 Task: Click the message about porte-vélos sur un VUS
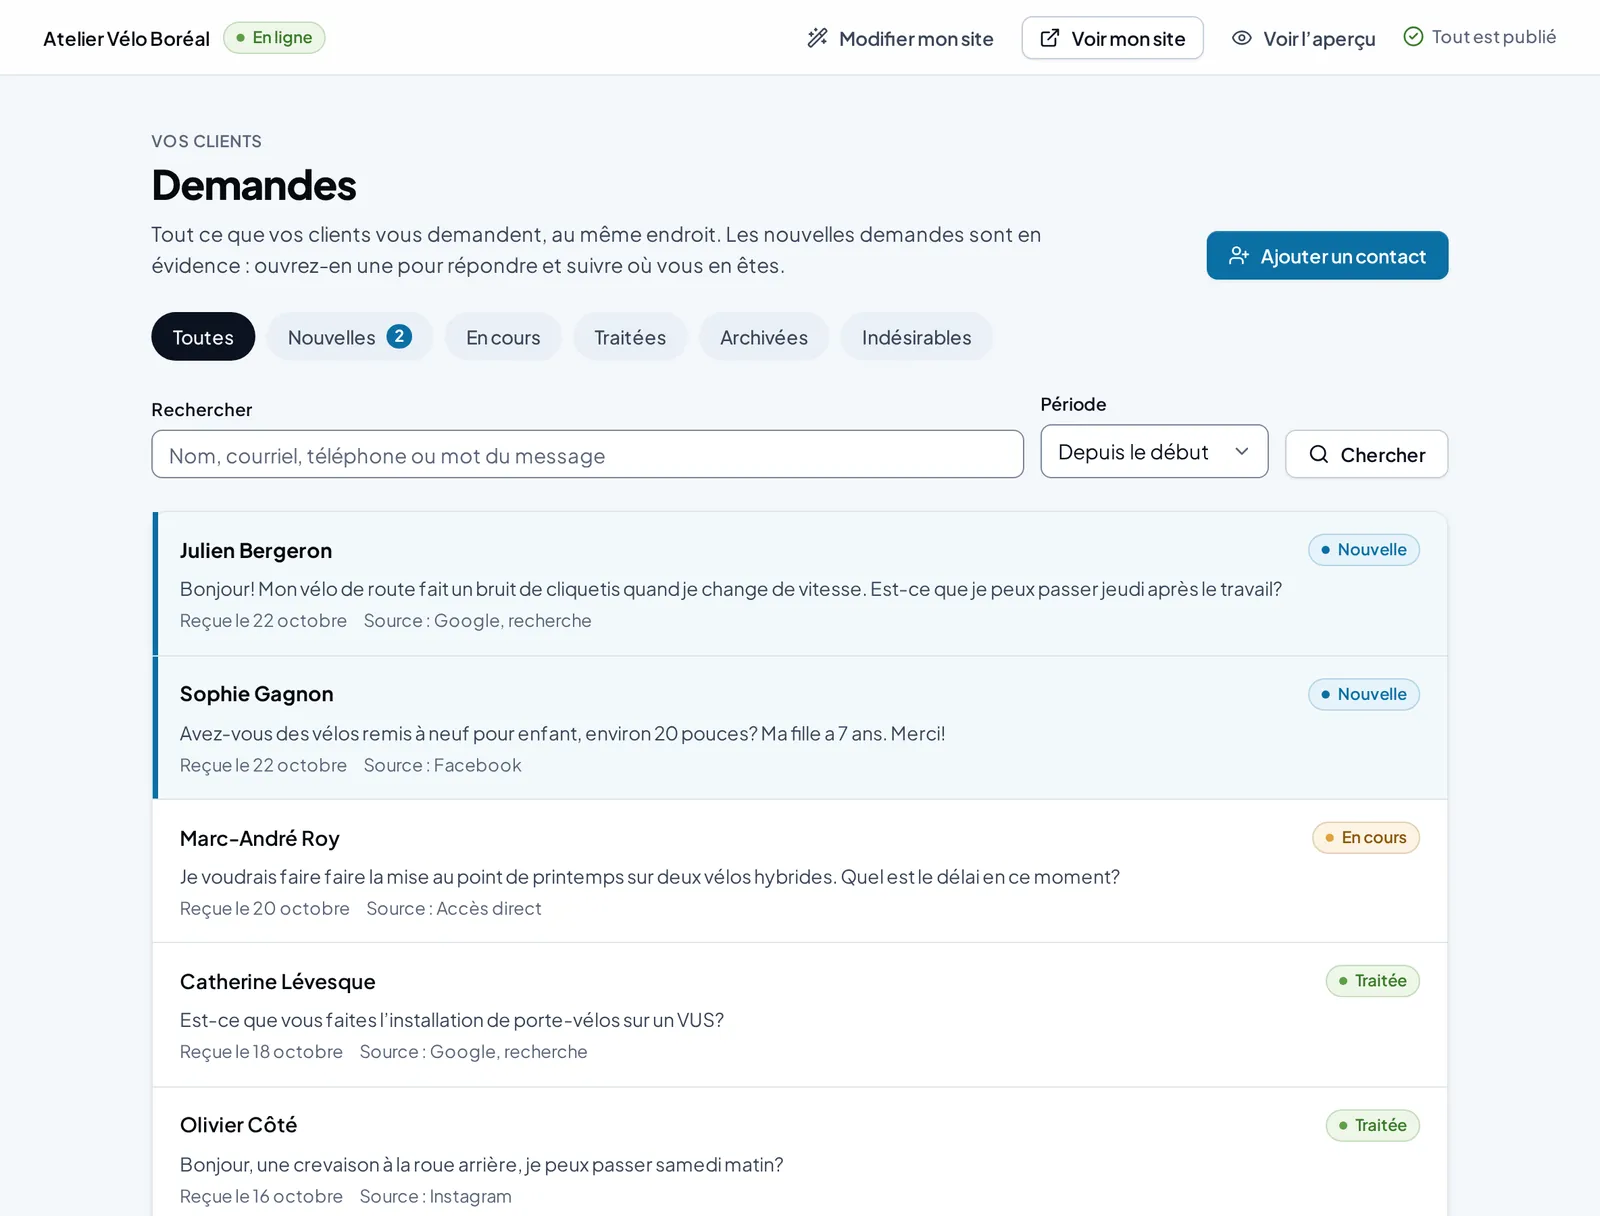click(452, 1020)
